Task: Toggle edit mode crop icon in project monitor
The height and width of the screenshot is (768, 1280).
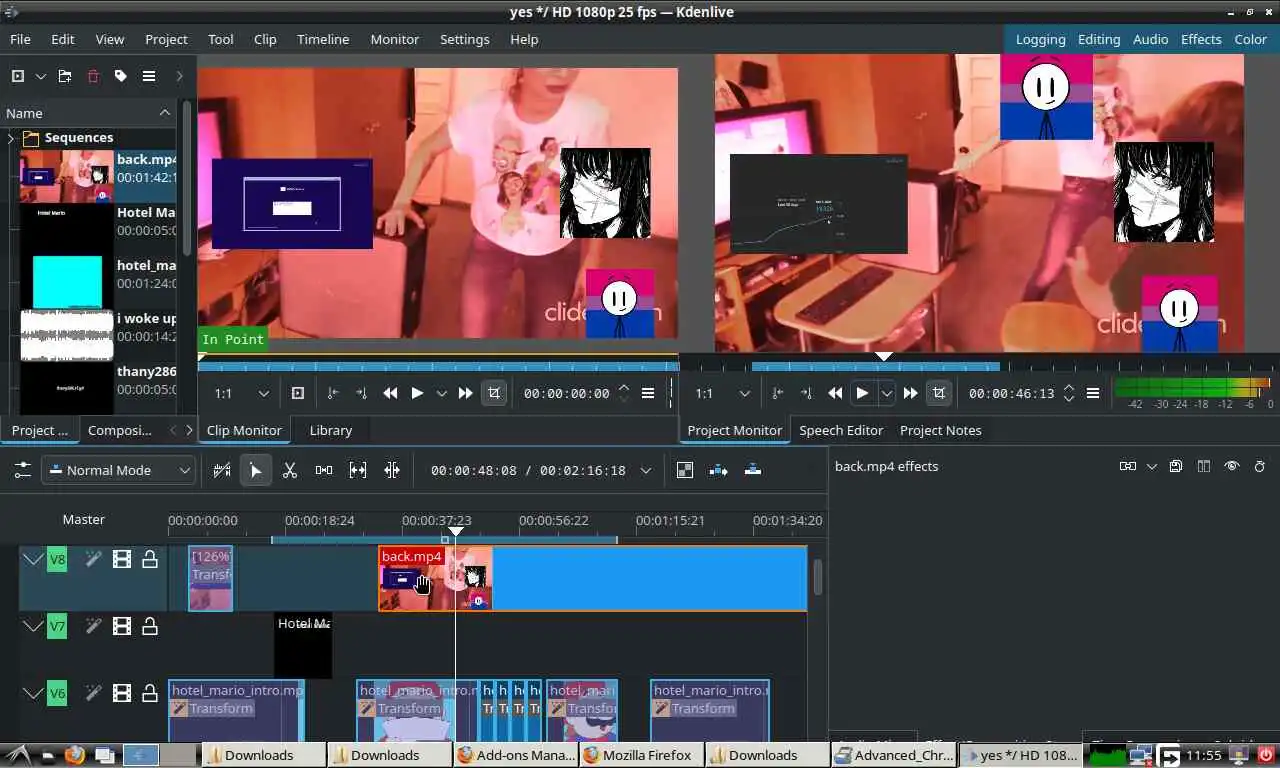Action: tap(939, 393)
